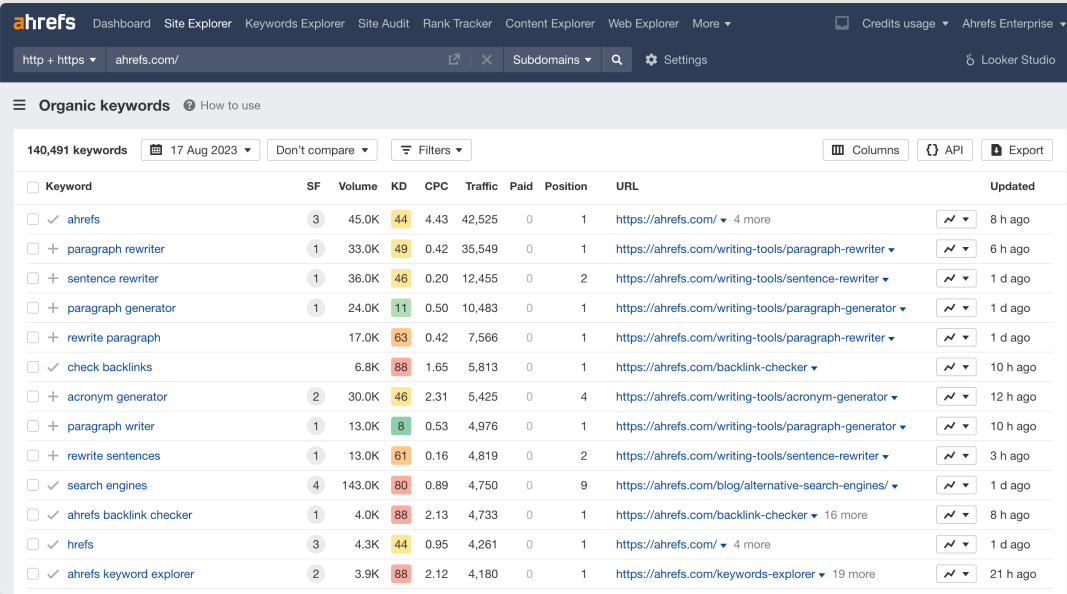Tick the checkbox for search engines
1067x594 pixels.
pyautogui.click(x=33, y=485)
